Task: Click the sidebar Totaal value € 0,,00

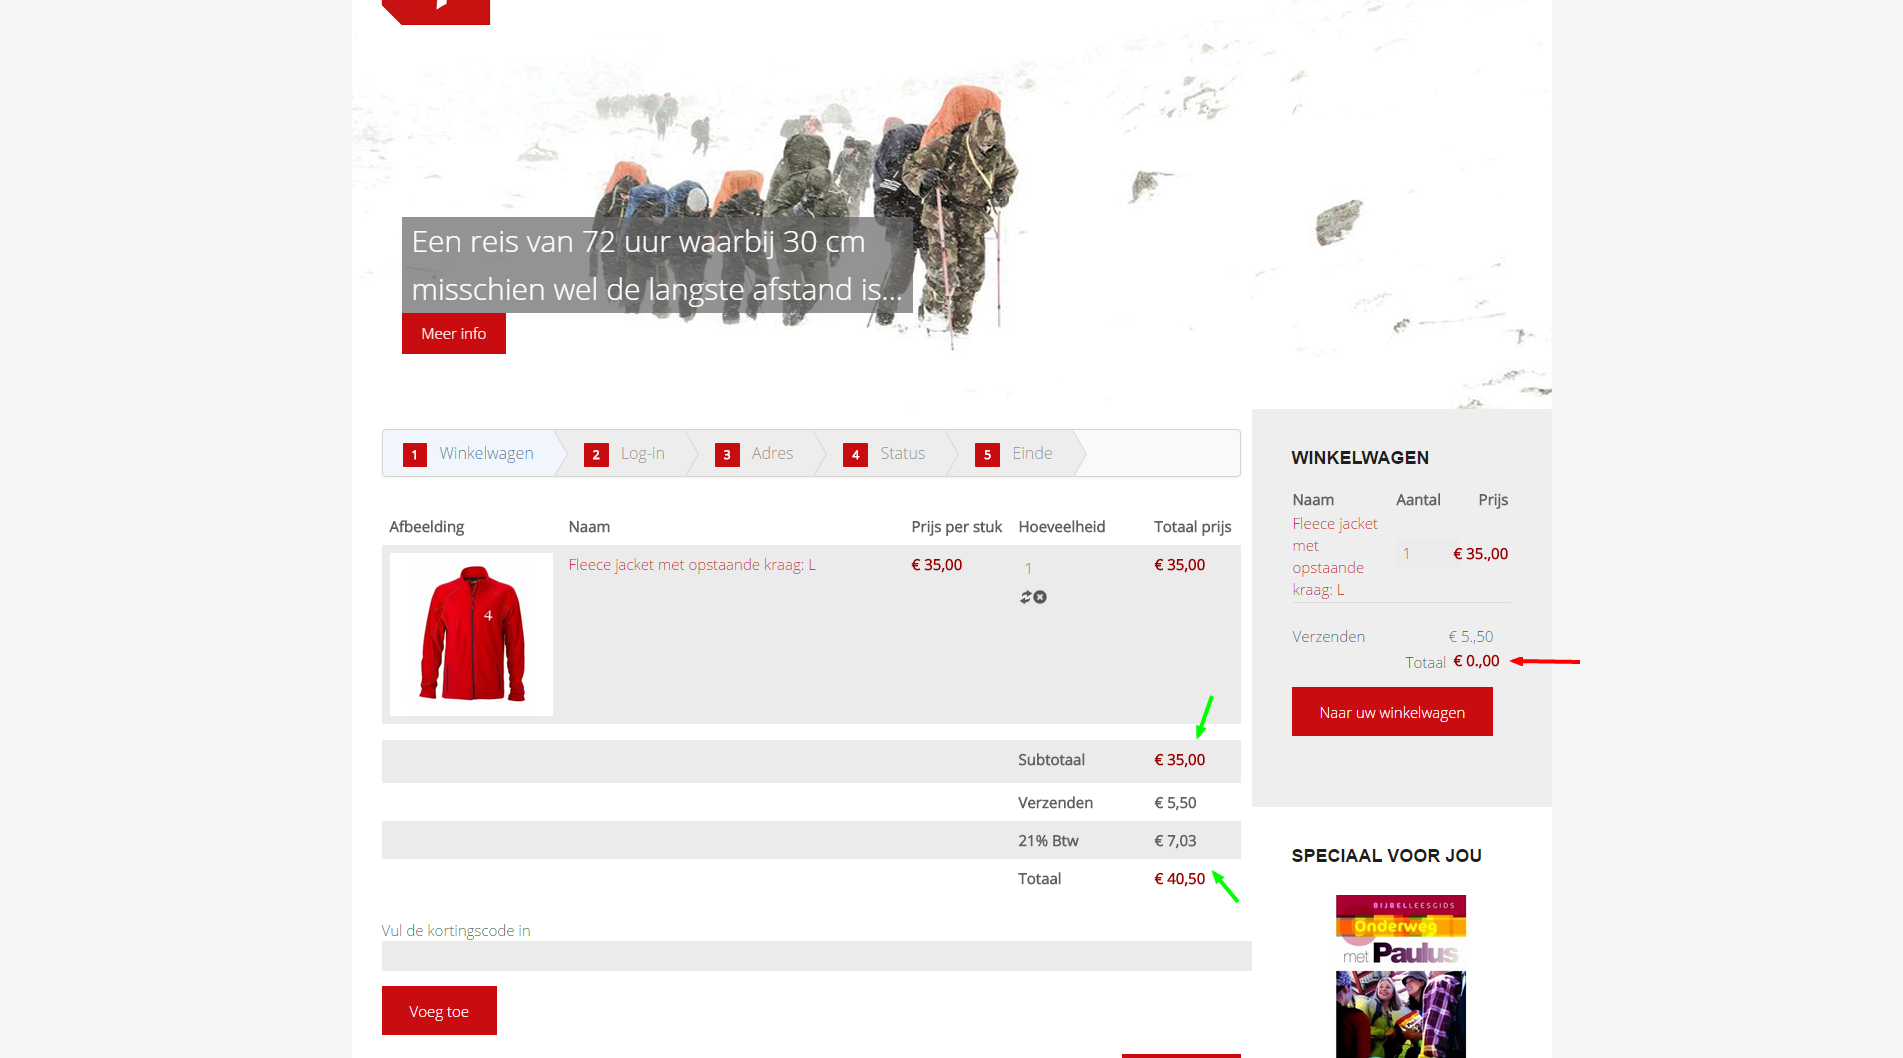Action: pyautogui.click(x=1476, y=661)
